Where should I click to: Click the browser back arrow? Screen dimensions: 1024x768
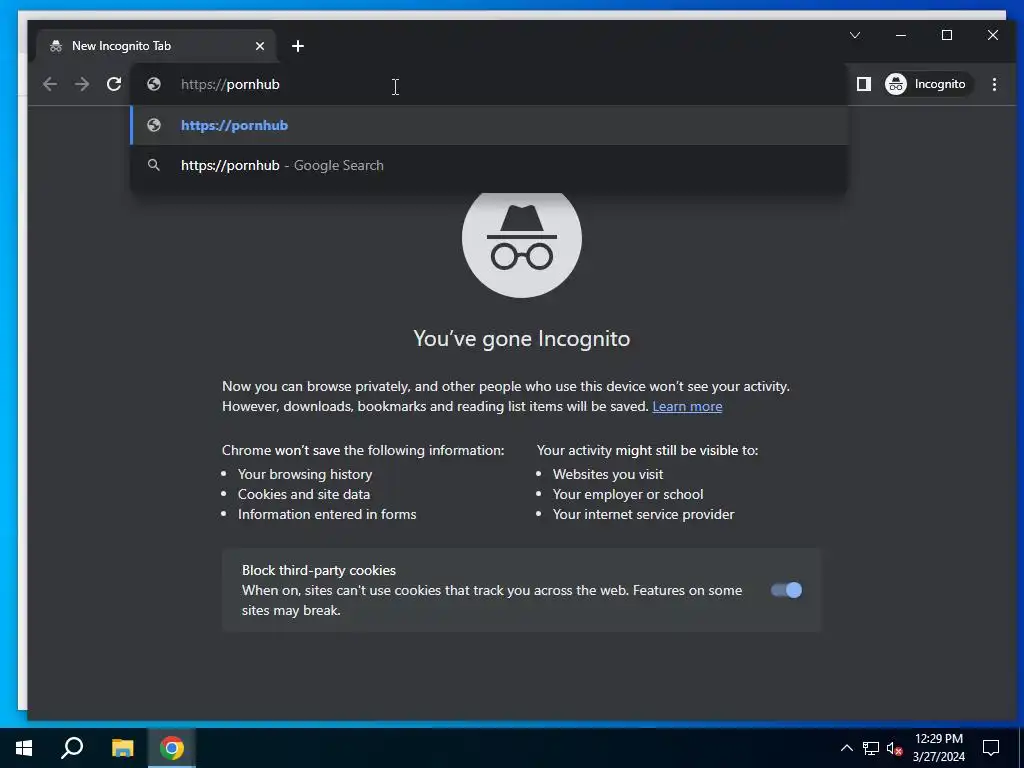(50, 84)
